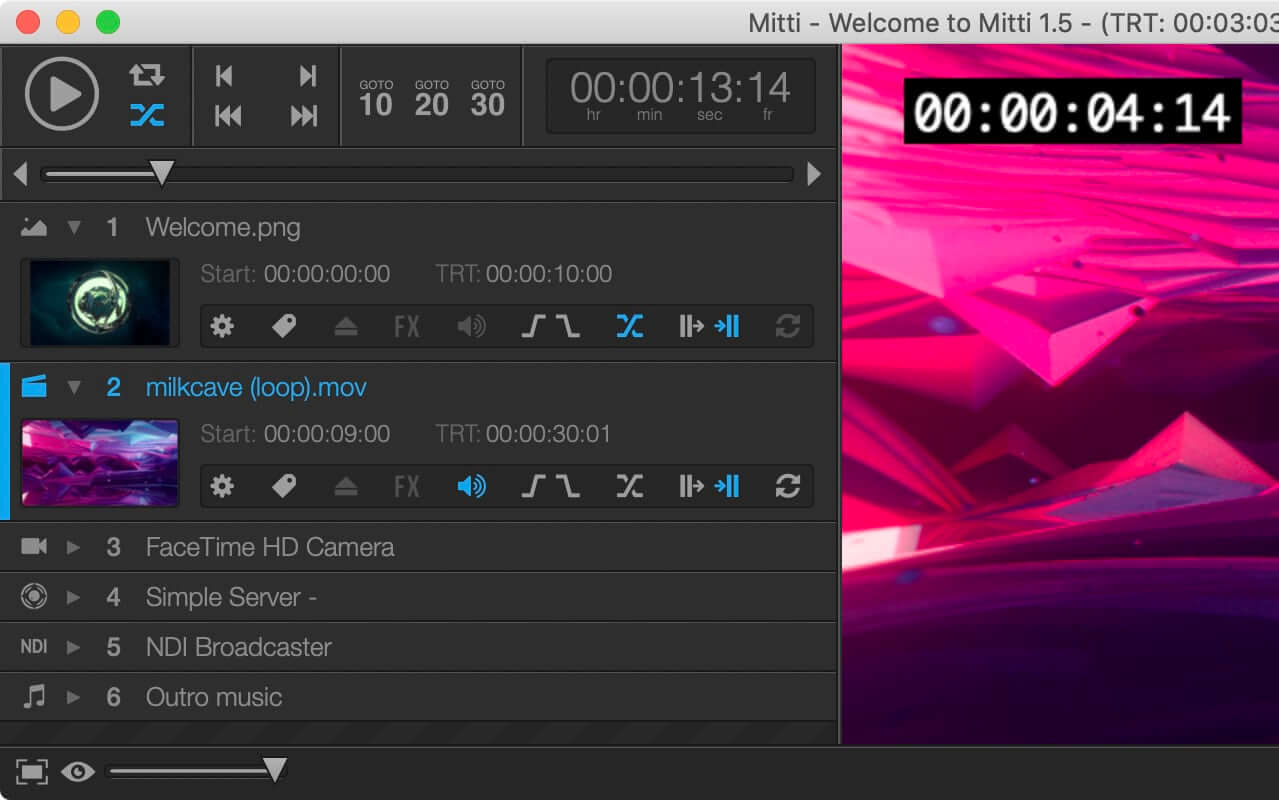
Task: Click the camera icon of FaceTime cue
Action: 34,546
